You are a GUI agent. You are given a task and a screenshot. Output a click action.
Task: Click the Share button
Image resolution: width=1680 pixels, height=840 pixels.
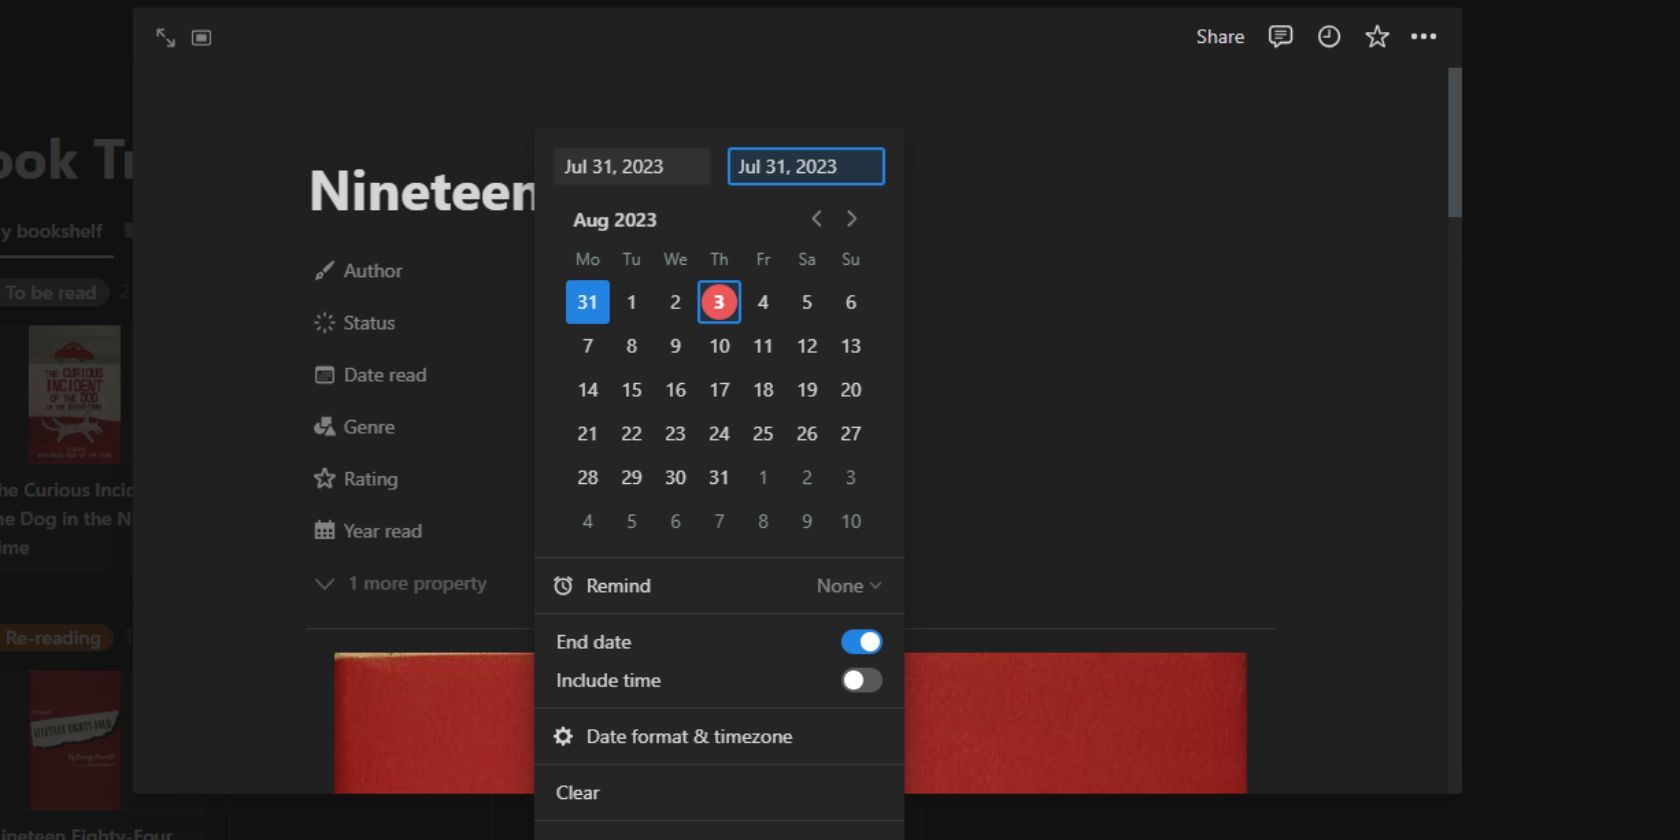(x=1220, y=37)
